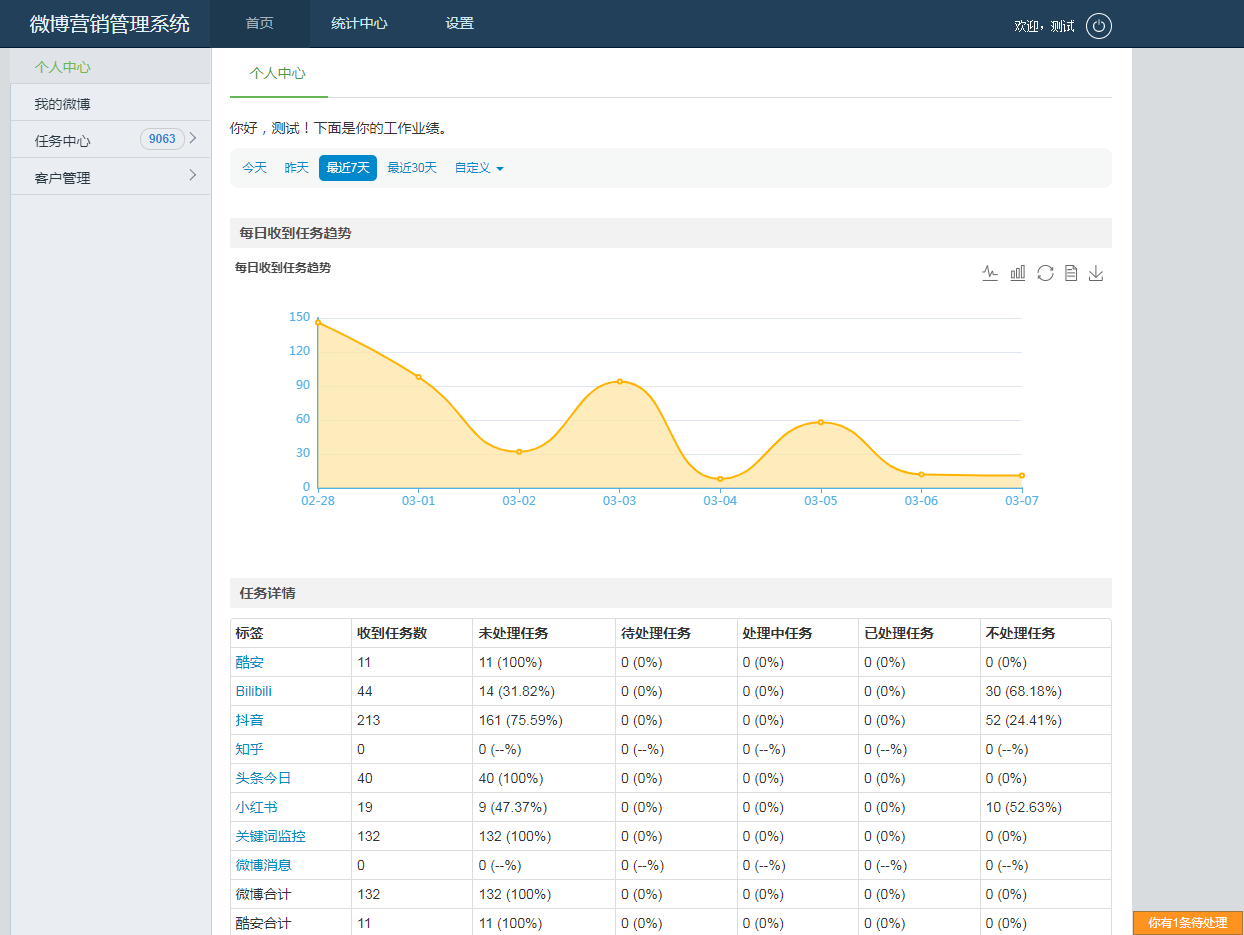Expand the 任务中心 sidebar chevron
This screenshot has height=935, width=1244.
[x=193, y=139]
